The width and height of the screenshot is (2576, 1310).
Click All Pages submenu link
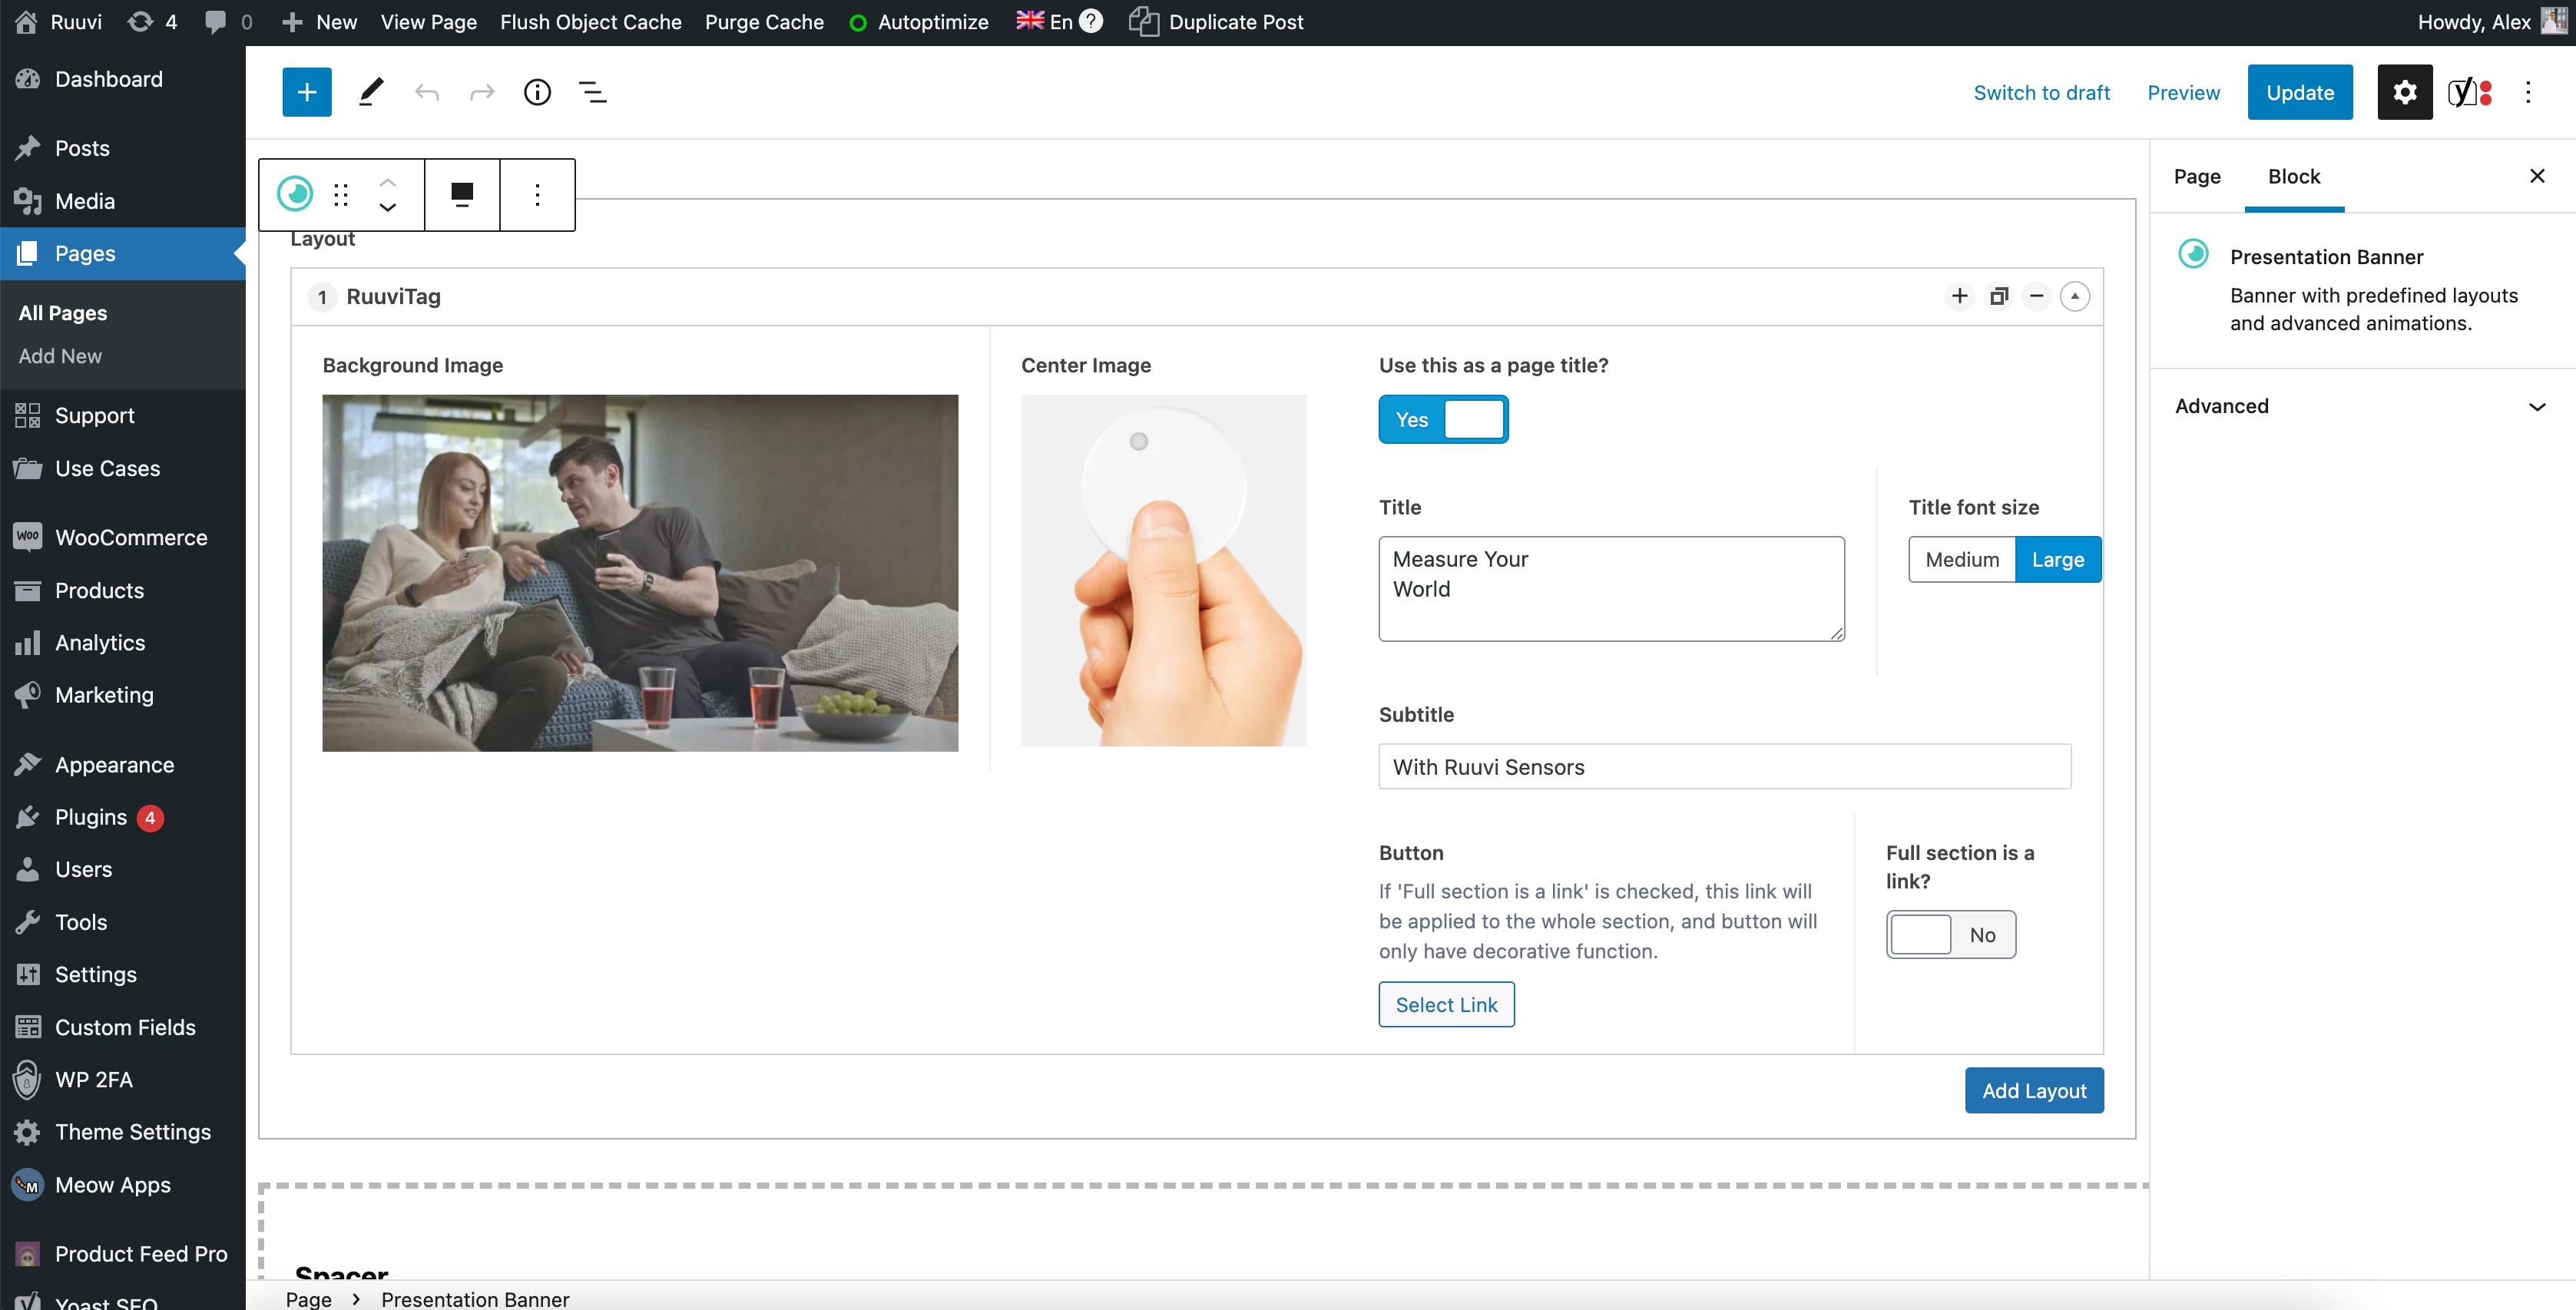coord(63,313)
